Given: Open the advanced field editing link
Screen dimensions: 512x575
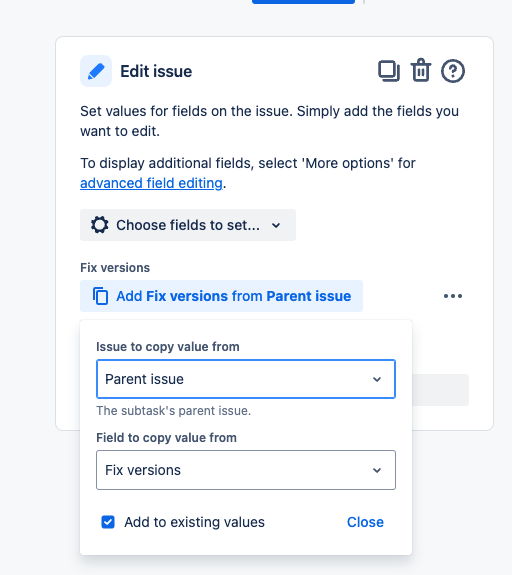Looking at the screenshot, I should click(151, 183).
